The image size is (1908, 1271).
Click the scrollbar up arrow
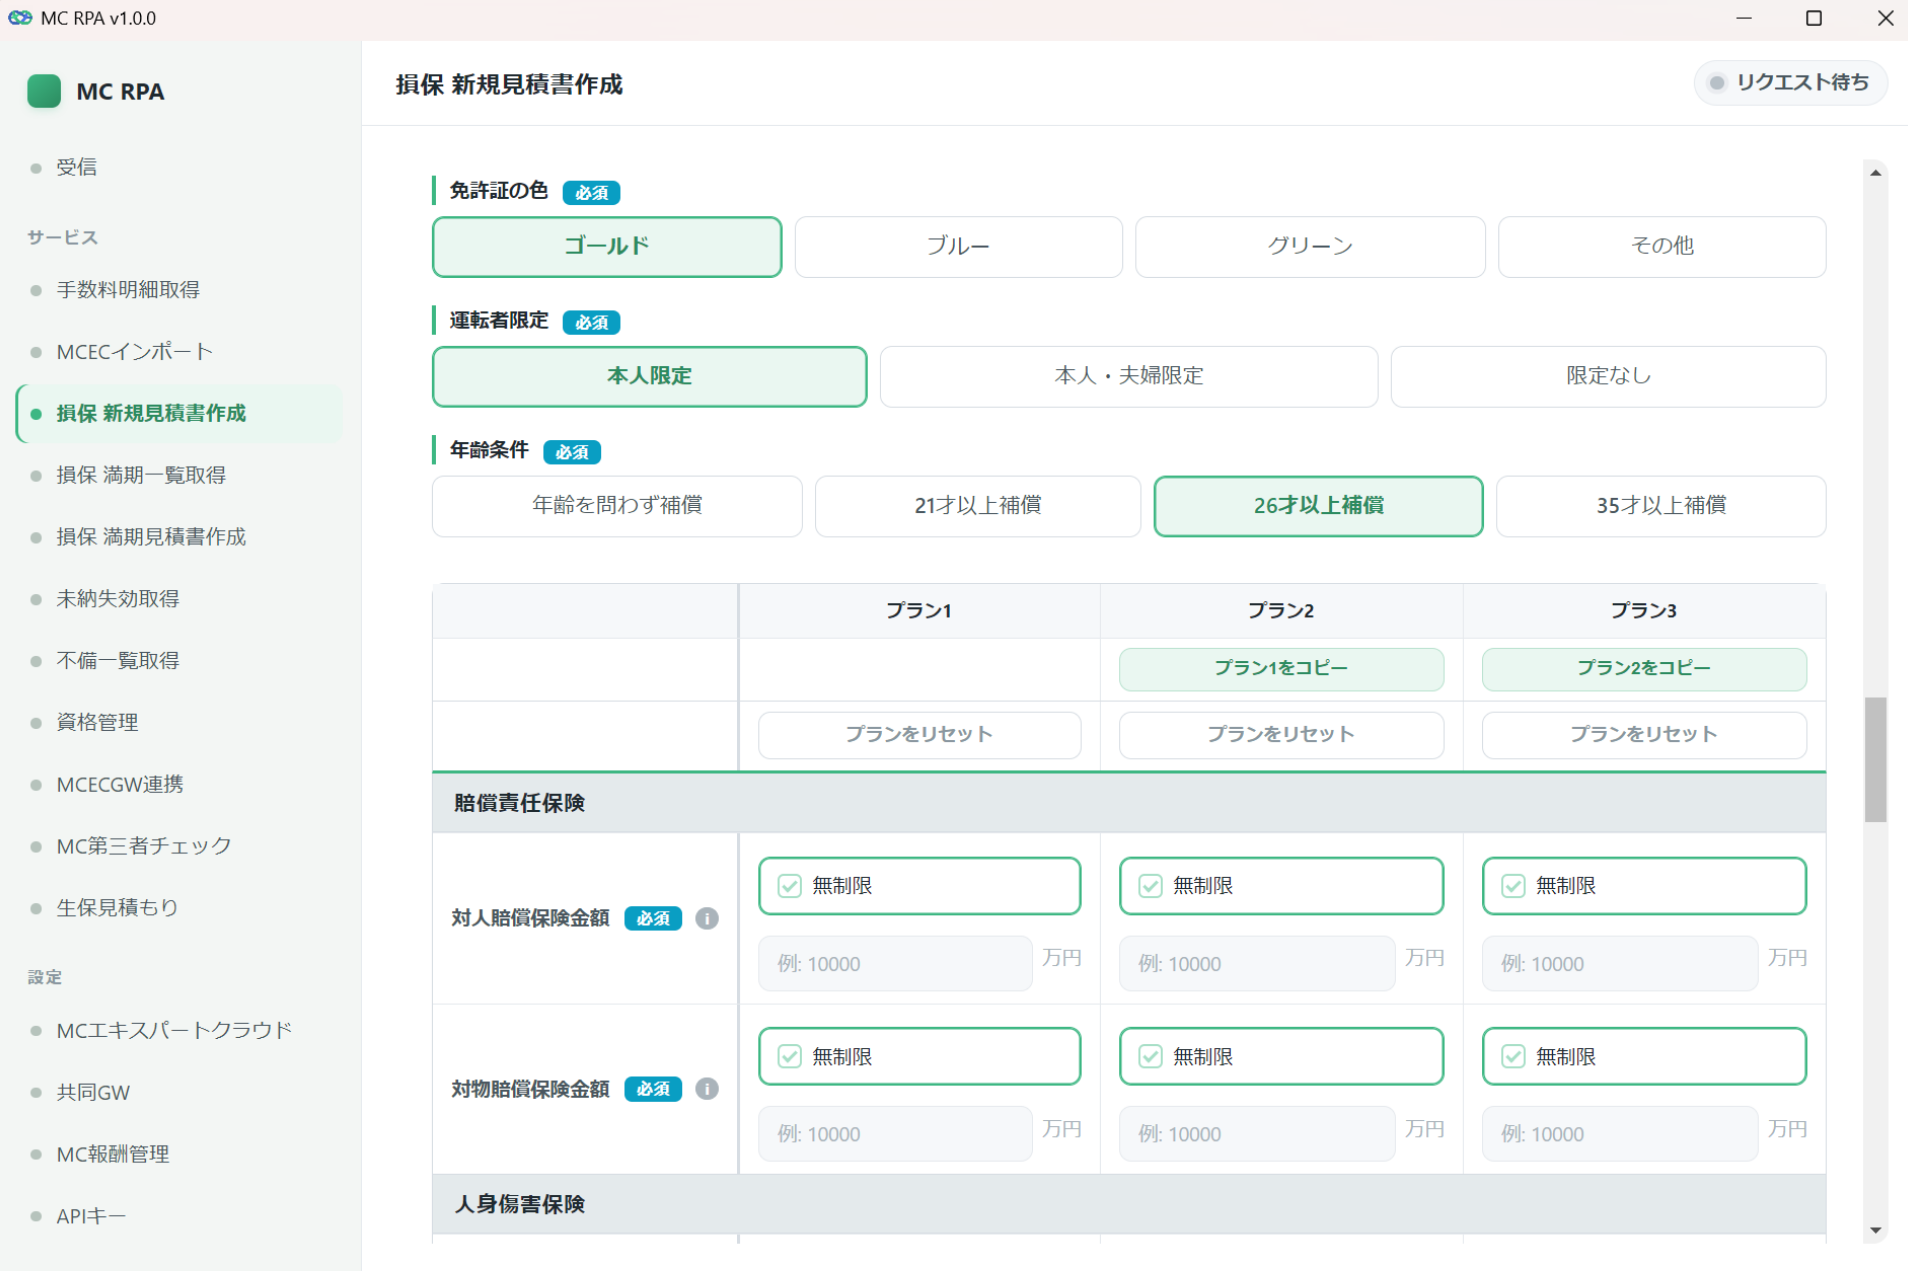pos(1876,173)
